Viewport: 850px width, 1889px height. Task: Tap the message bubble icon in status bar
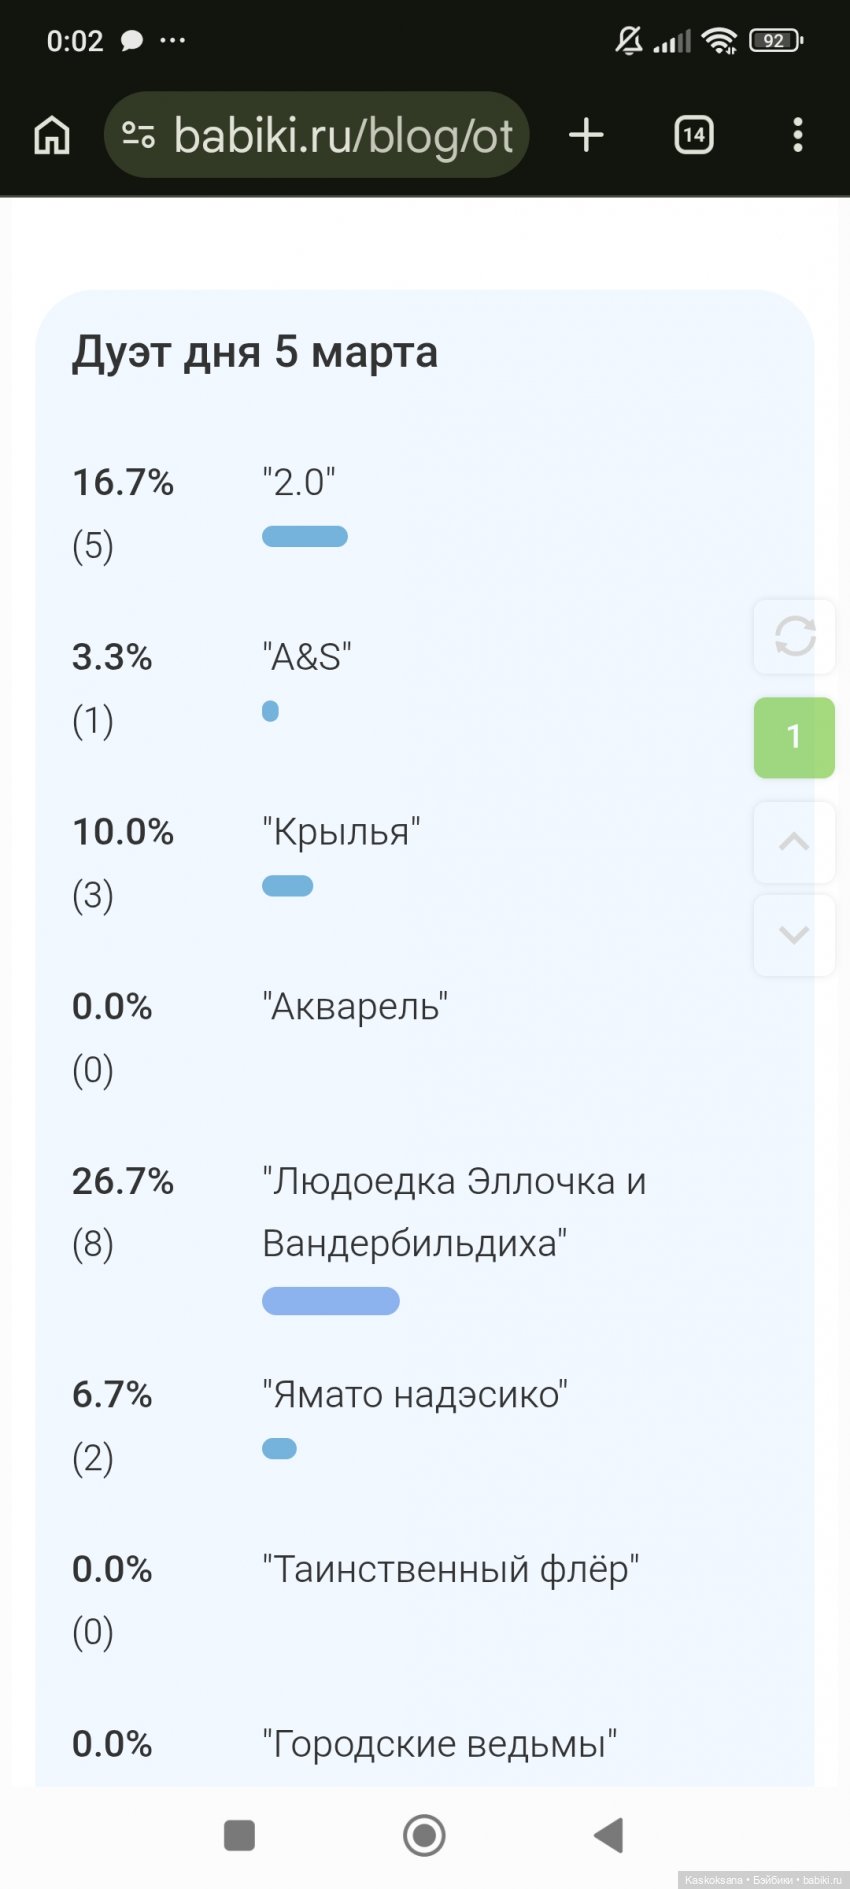pyautogui.click(x=131, y=40)
